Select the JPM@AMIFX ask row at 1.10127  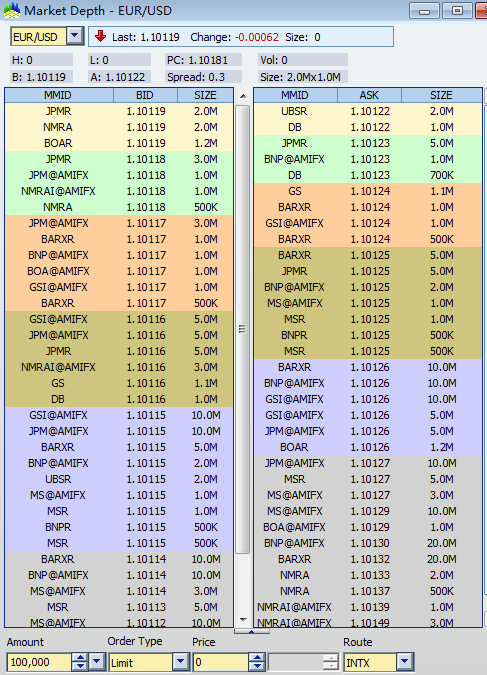click(x=368, y=463)
